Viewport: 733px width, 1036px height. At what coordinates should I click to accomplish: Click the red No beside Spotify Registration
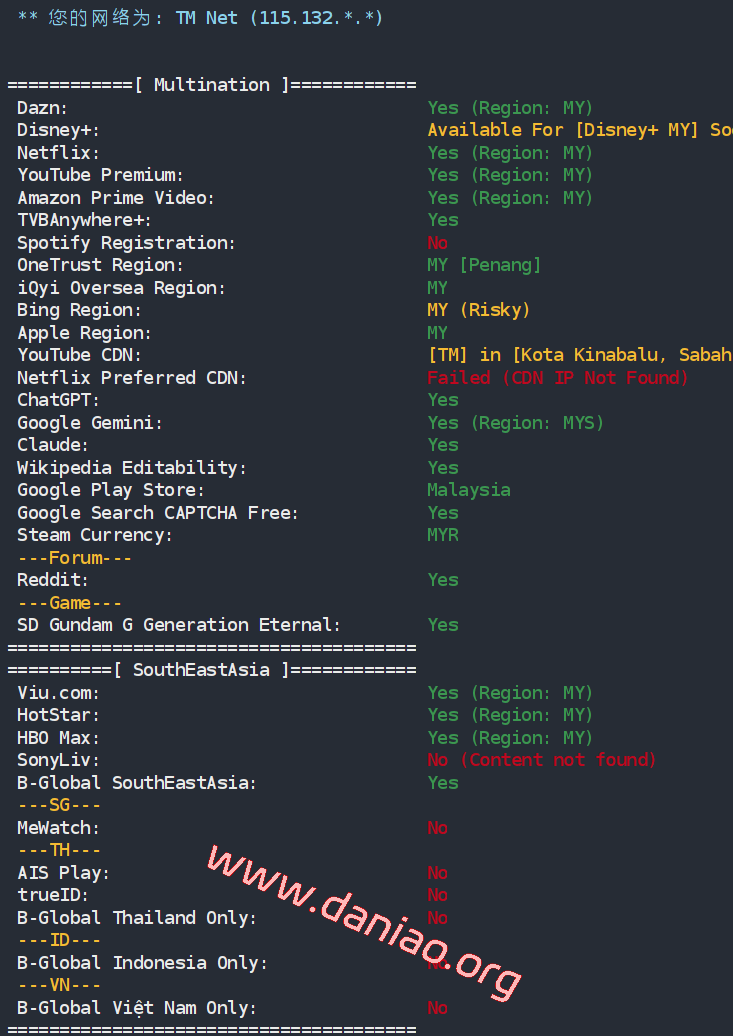coord(437,243)
